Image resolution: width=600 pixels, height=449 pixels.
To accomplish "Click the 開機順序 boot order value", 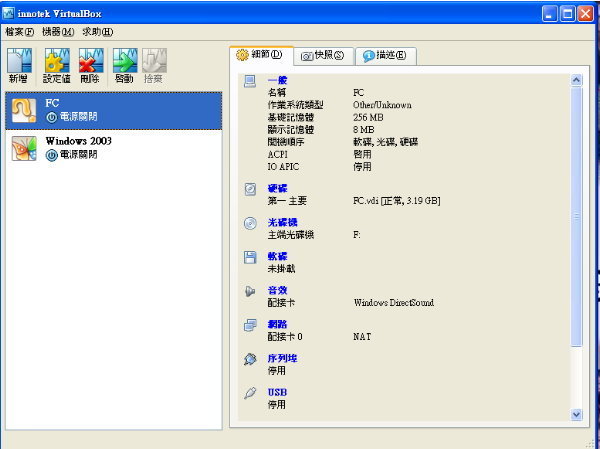I will pos(385,142).
